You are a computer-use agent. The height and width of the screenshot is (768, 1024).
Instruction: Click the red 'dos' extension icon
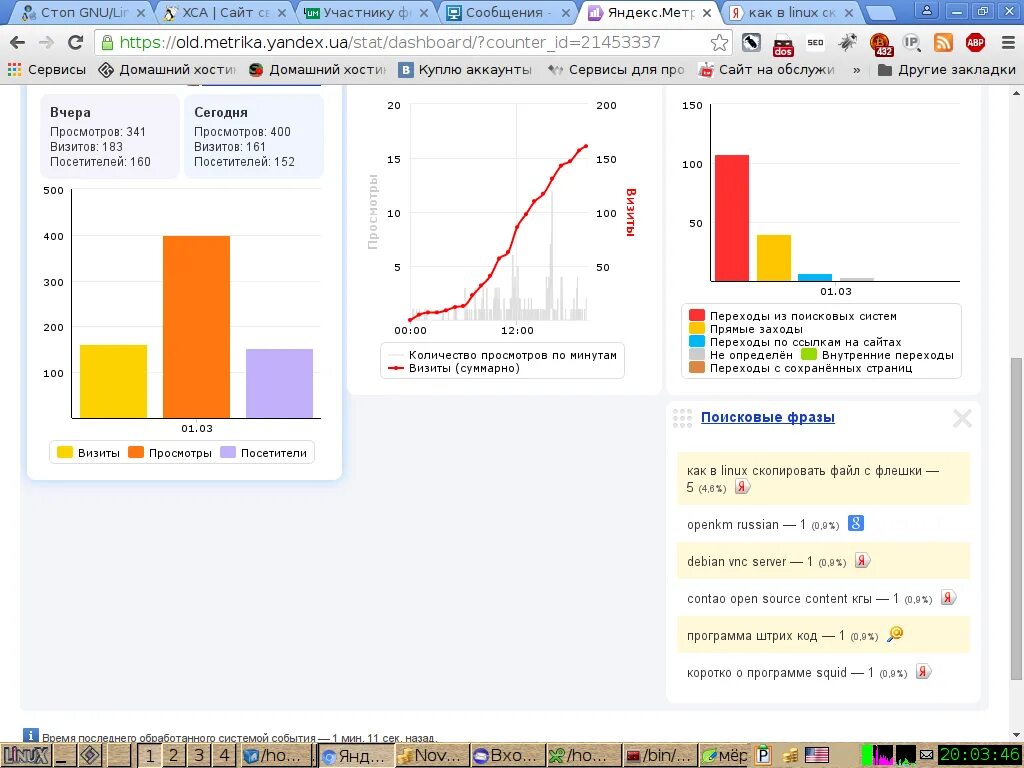[x=782, y=44]
